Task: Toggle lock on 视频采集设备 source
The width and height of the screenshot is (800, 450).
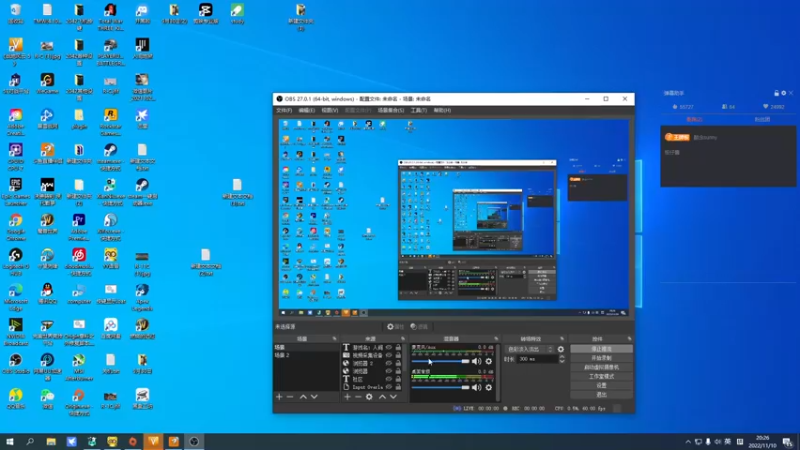Action: [398, 356]
